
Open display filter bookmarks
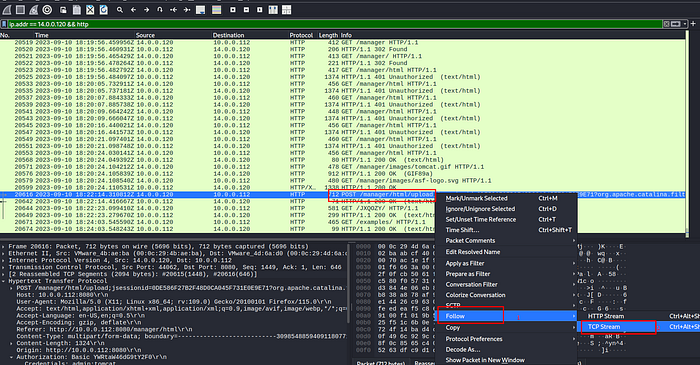pyautogui.click(x=4, y=24)
